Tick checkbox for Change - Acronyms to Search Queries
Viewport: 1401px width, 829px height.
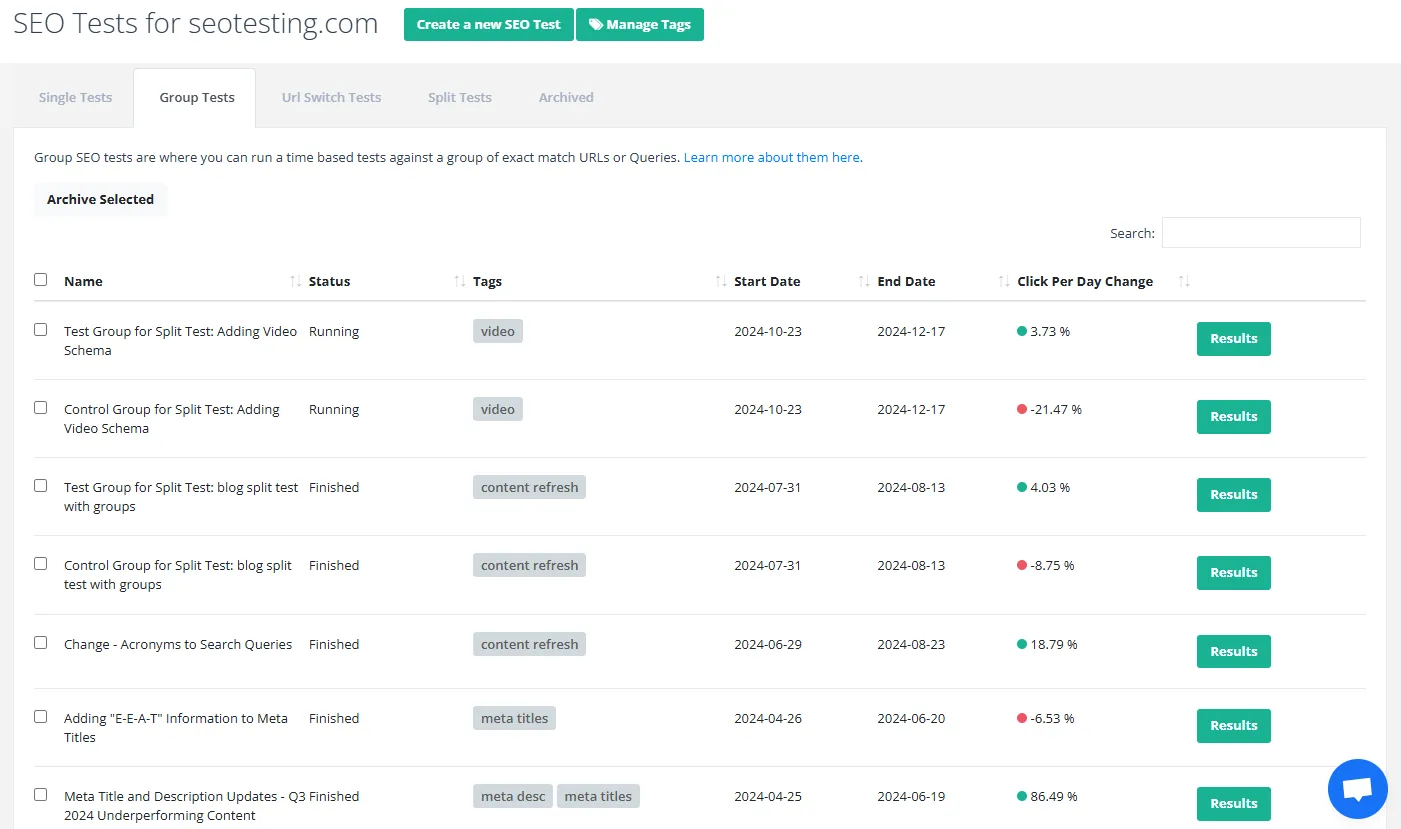click(41, 643)
